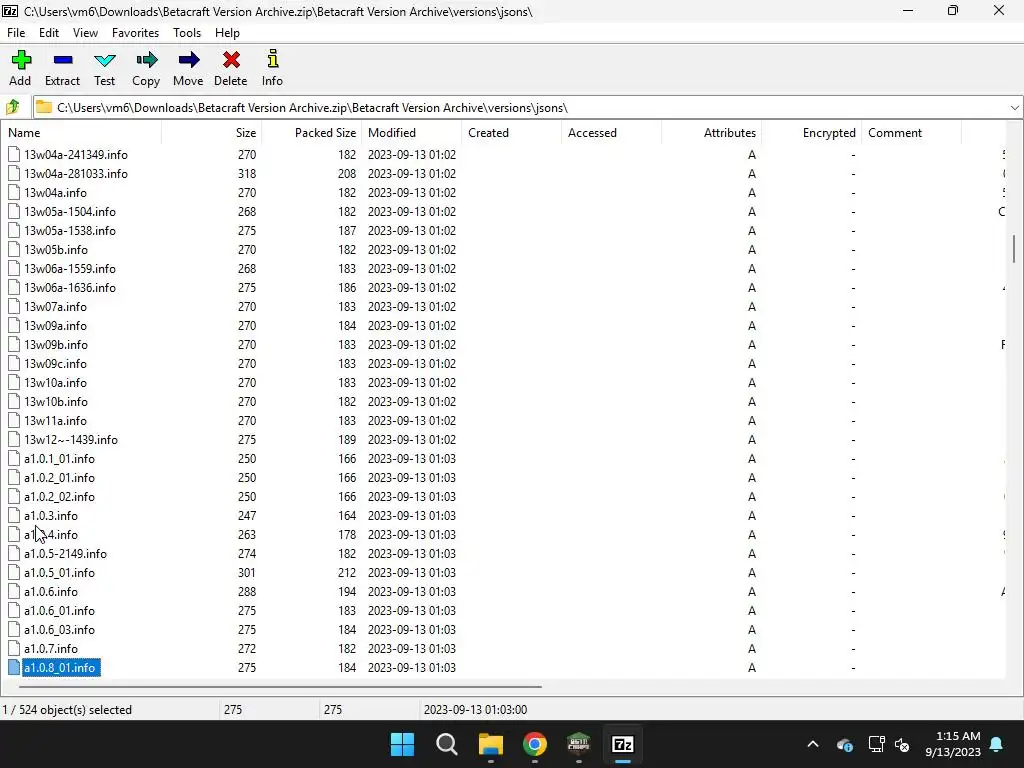Click the Comment column header

[x=911, y=133]
